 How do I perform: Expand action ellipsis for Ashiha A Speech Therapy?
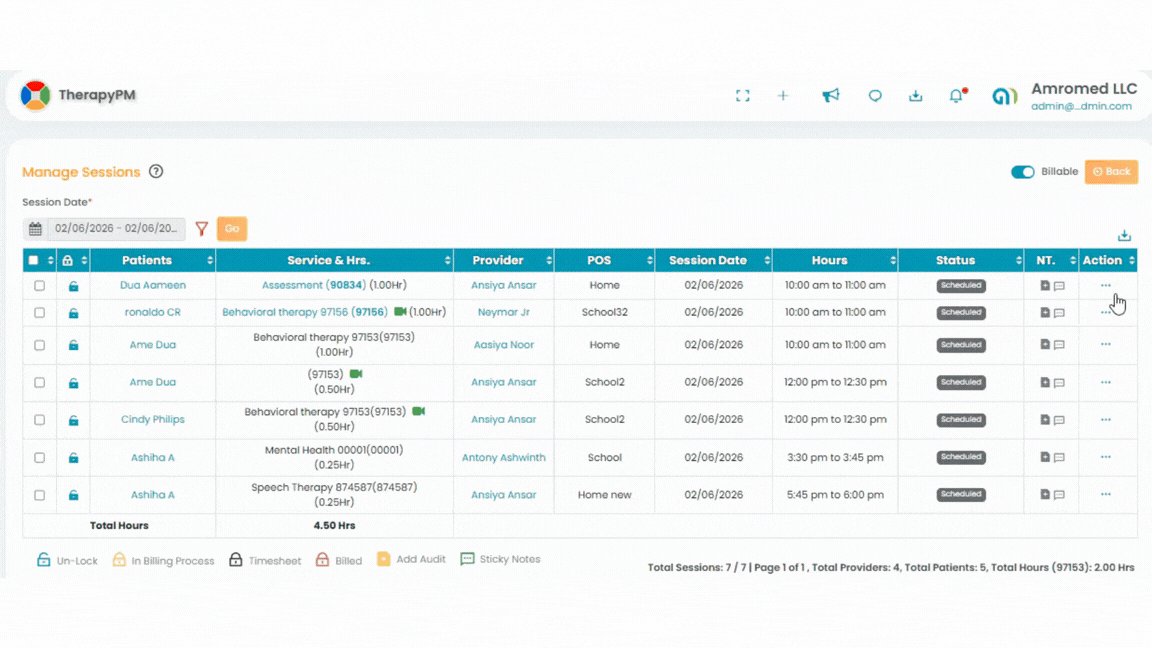pyautogui.click(x=1105, y=494)
